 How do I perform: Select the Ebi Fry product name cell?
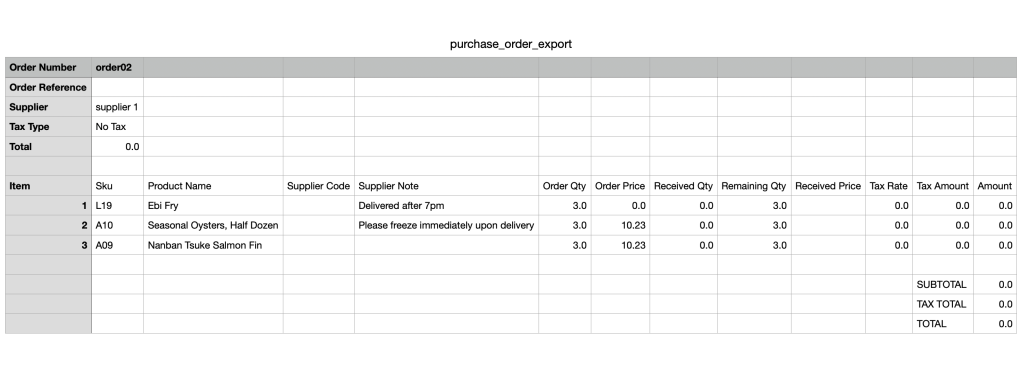pos(213,206)
